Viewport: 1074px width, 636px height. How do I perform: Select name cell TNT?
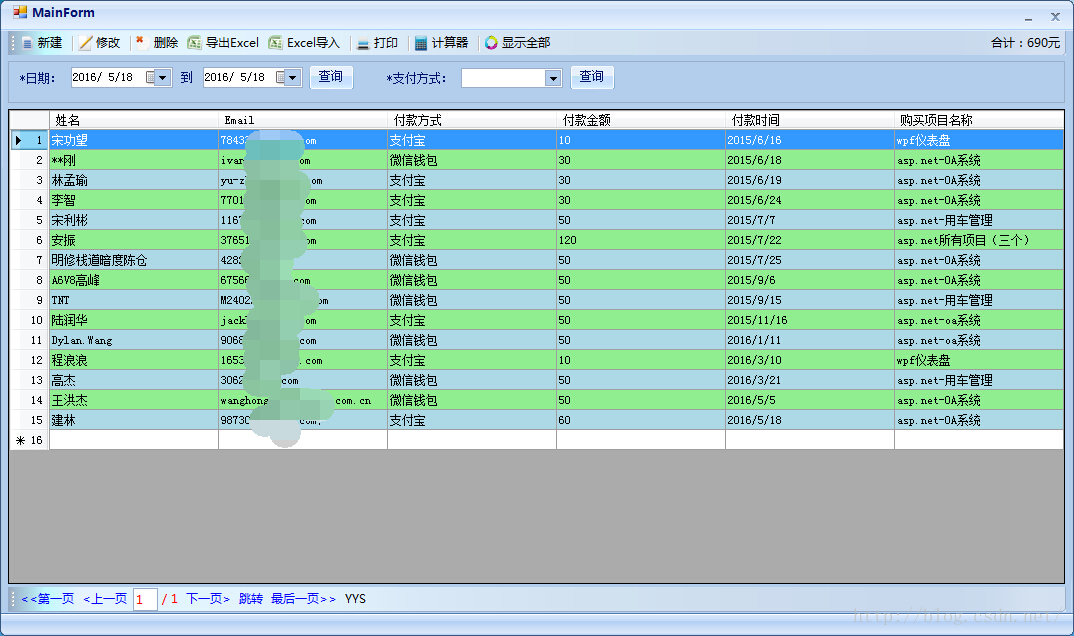(x=134, y=300)
